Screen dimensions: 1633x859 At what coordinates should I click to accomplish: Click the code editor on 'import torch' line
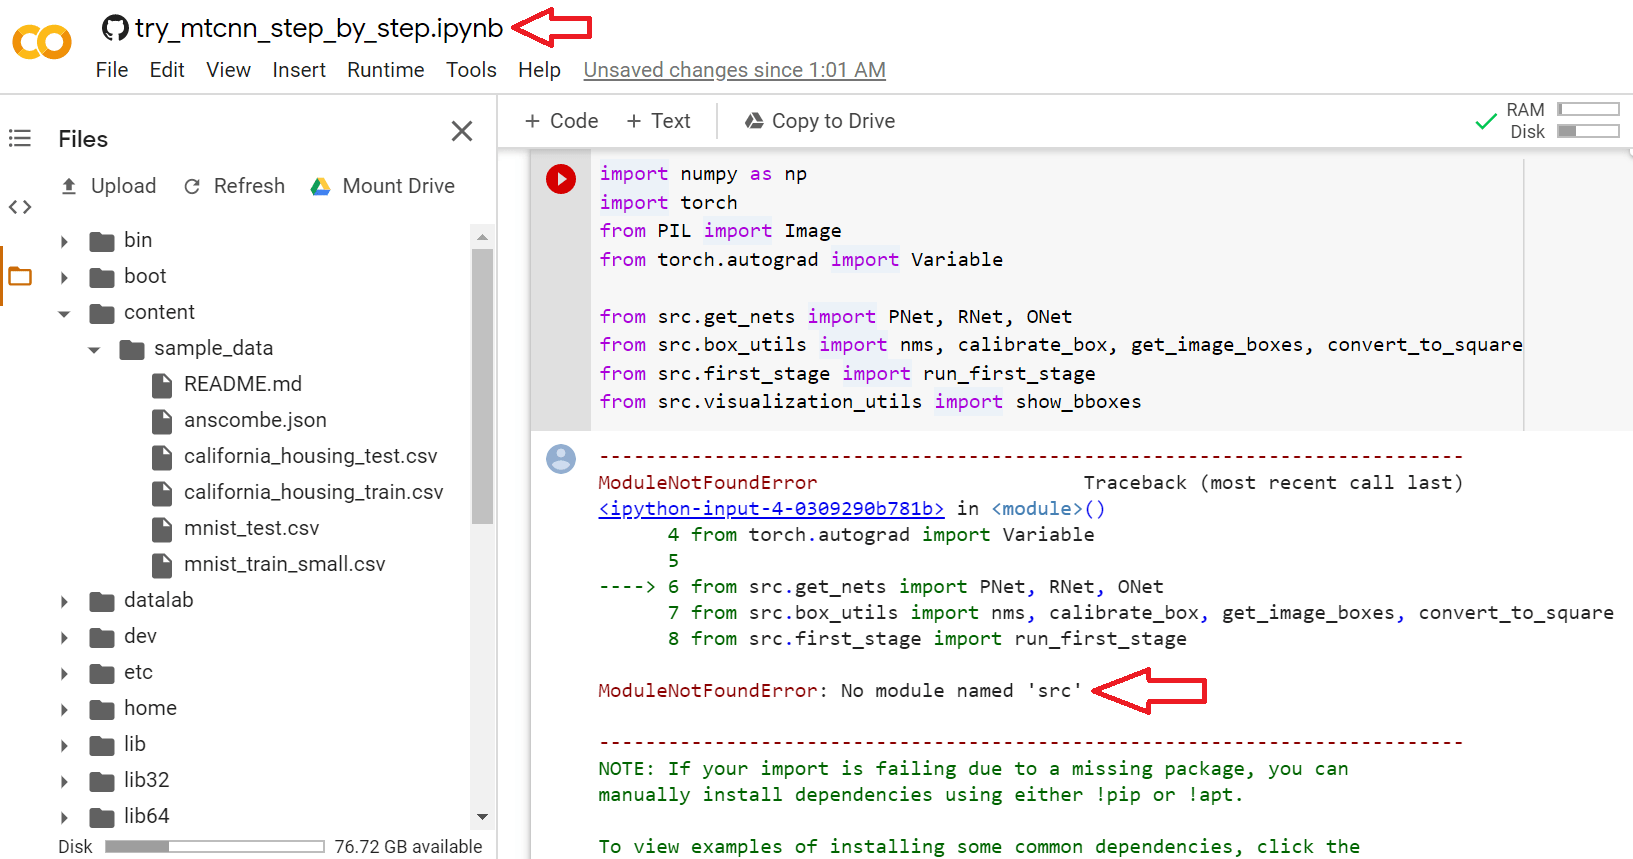[668, 202]
